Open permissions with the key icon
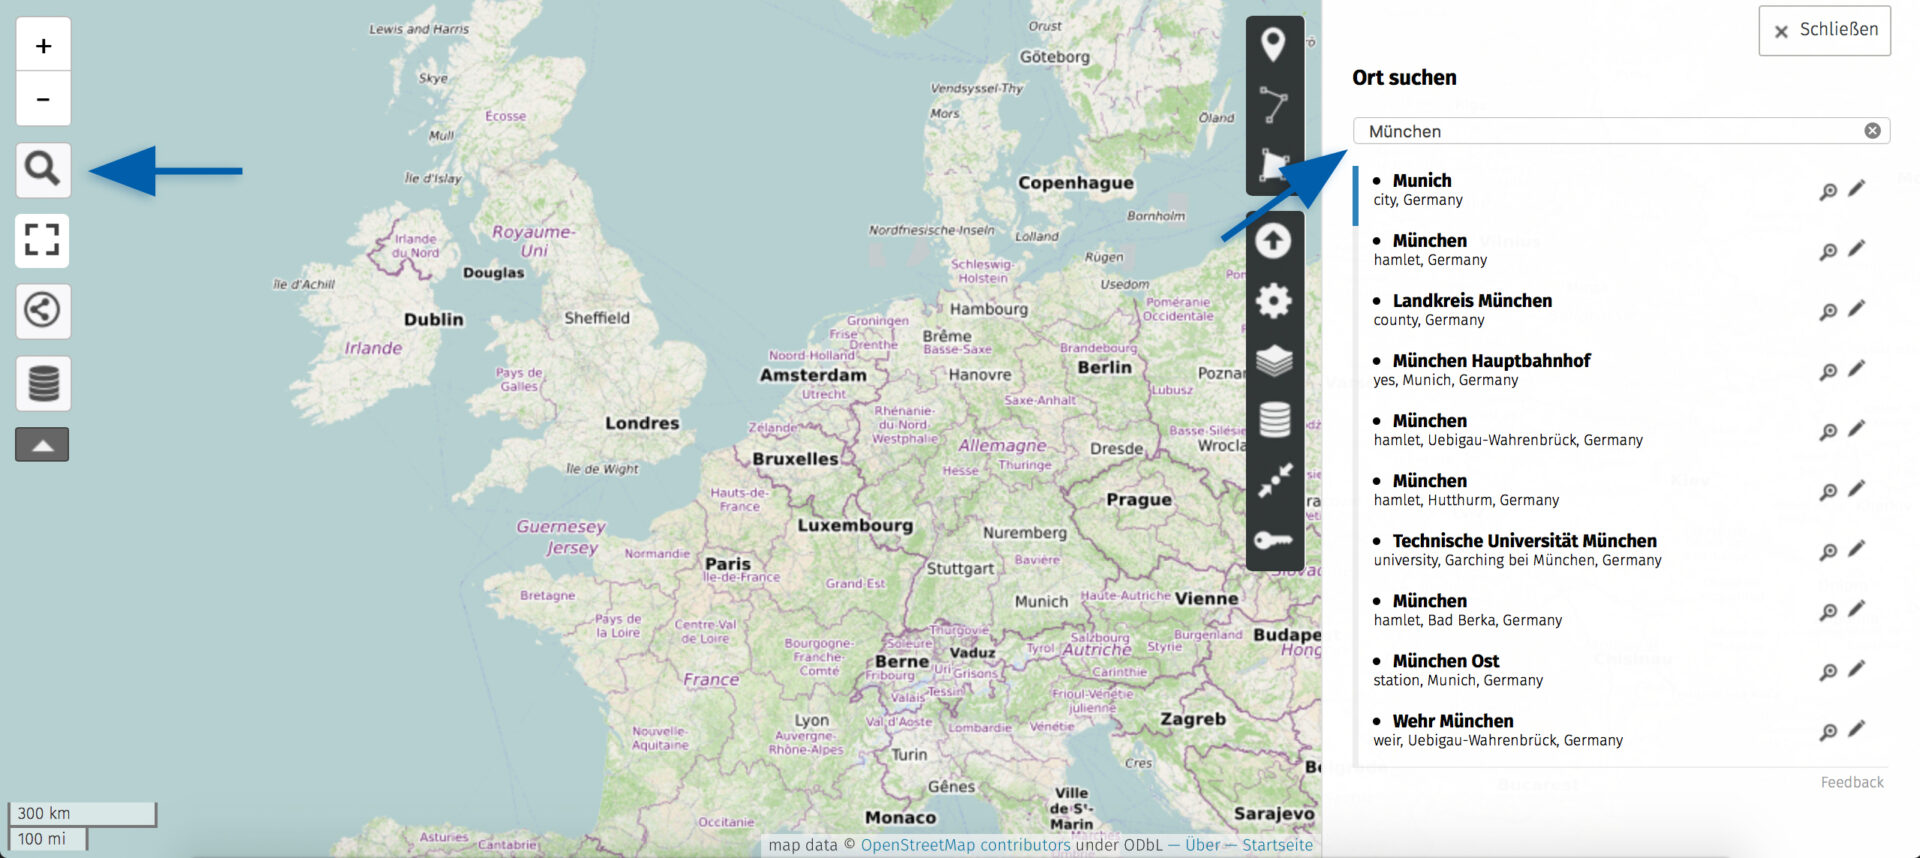 (1274, 541)
